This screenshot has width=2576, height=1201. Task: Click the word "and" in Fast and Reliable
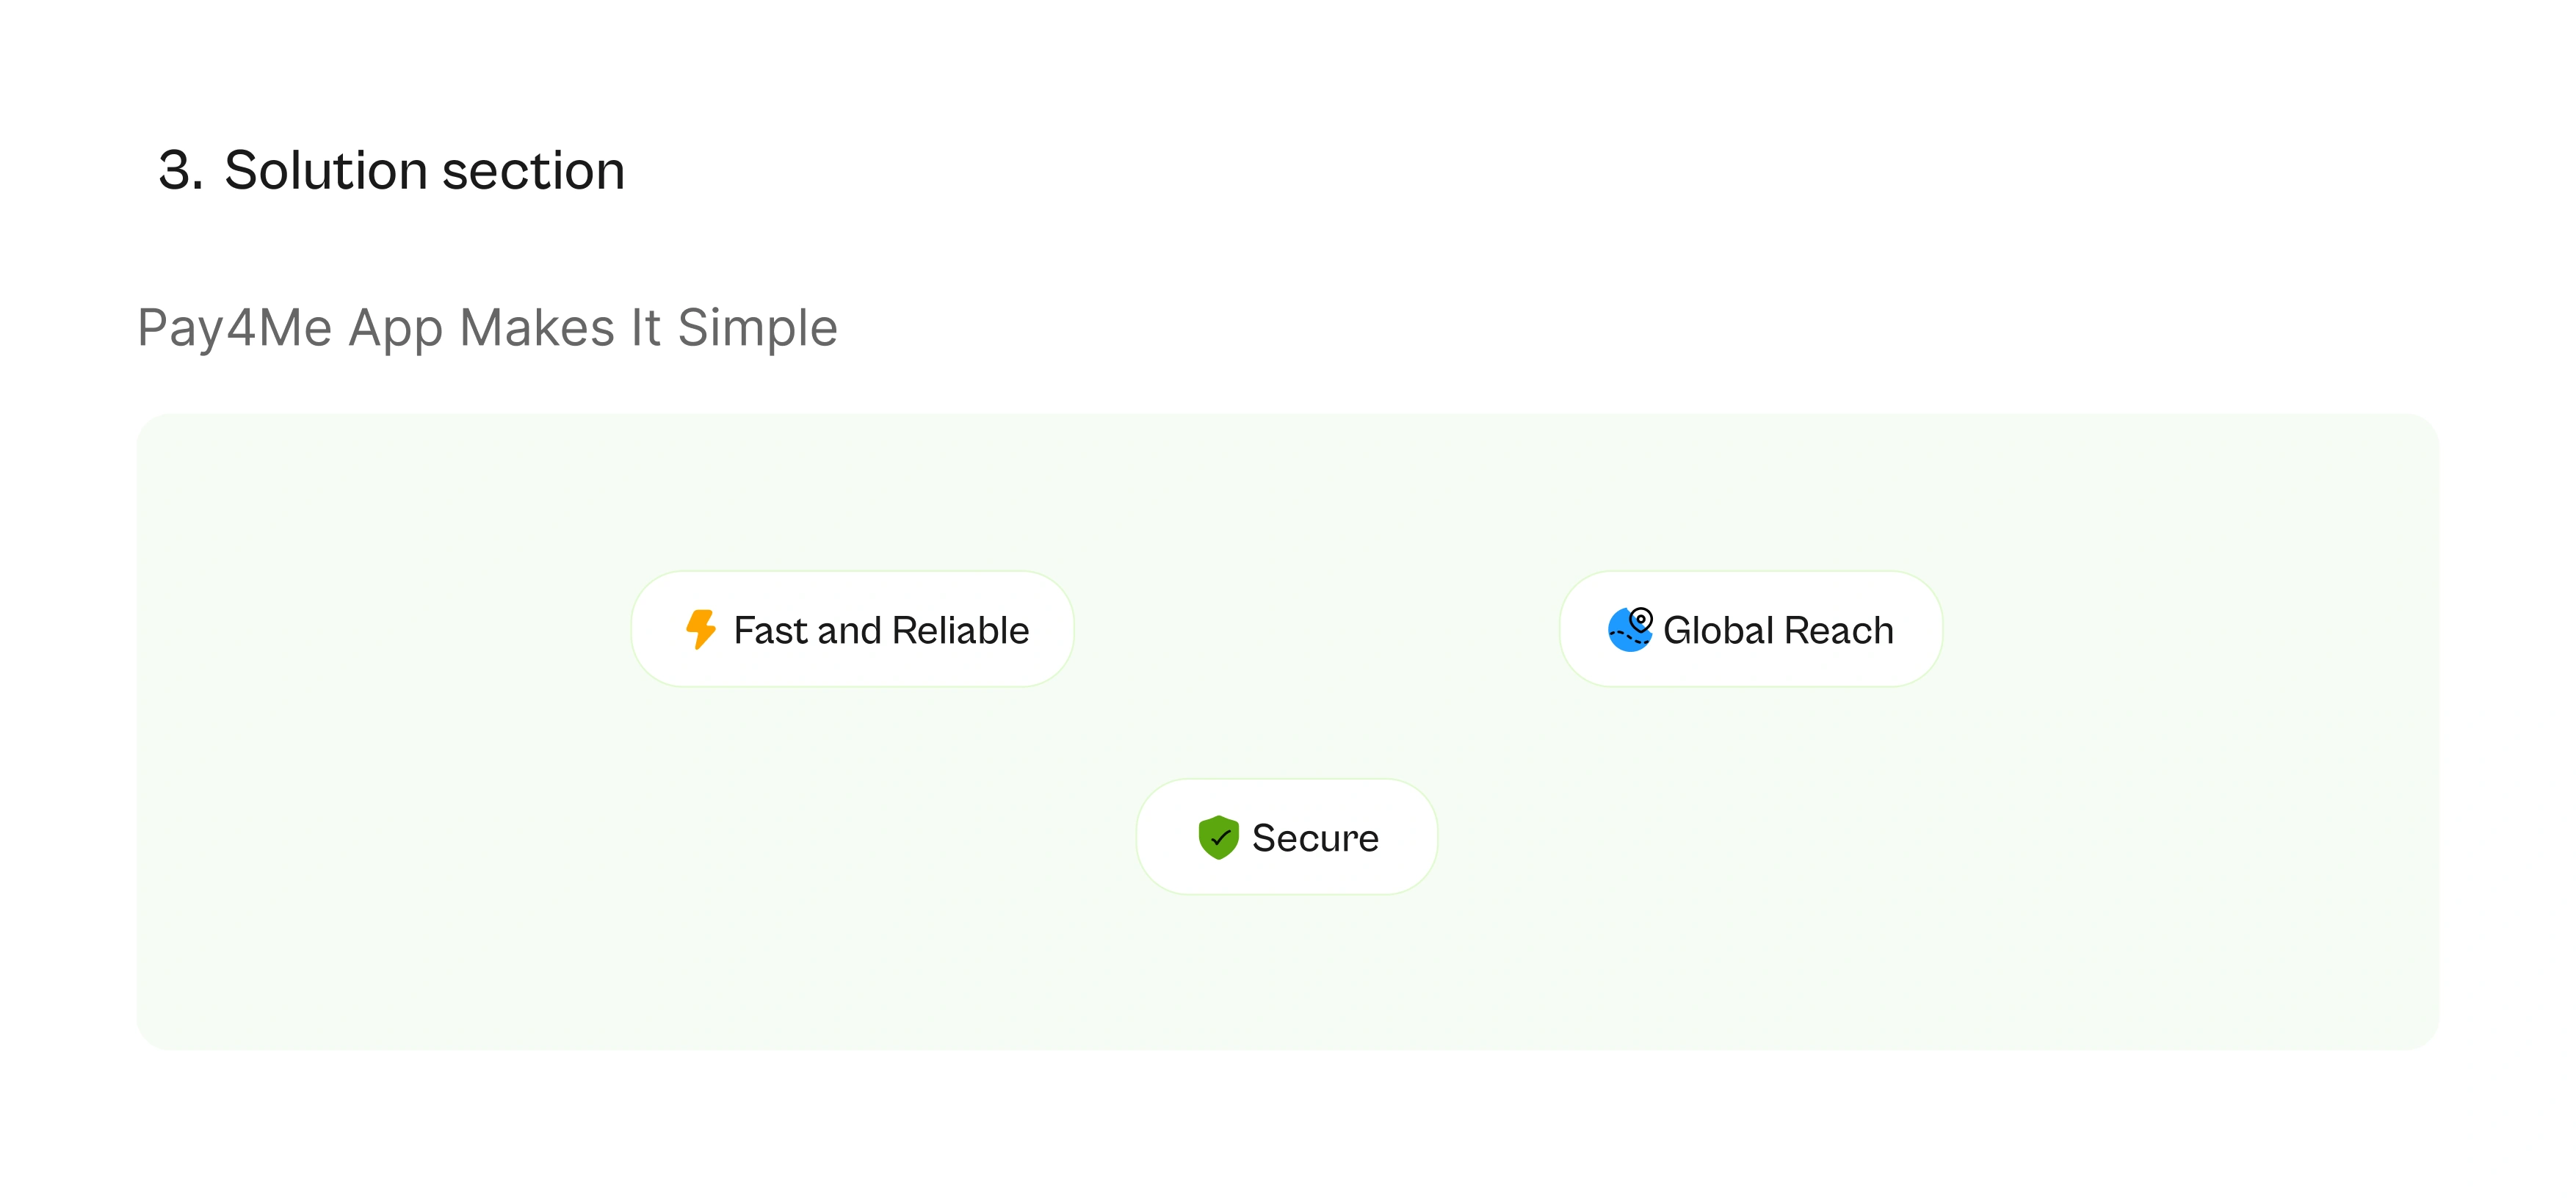(x=849, y=631)
